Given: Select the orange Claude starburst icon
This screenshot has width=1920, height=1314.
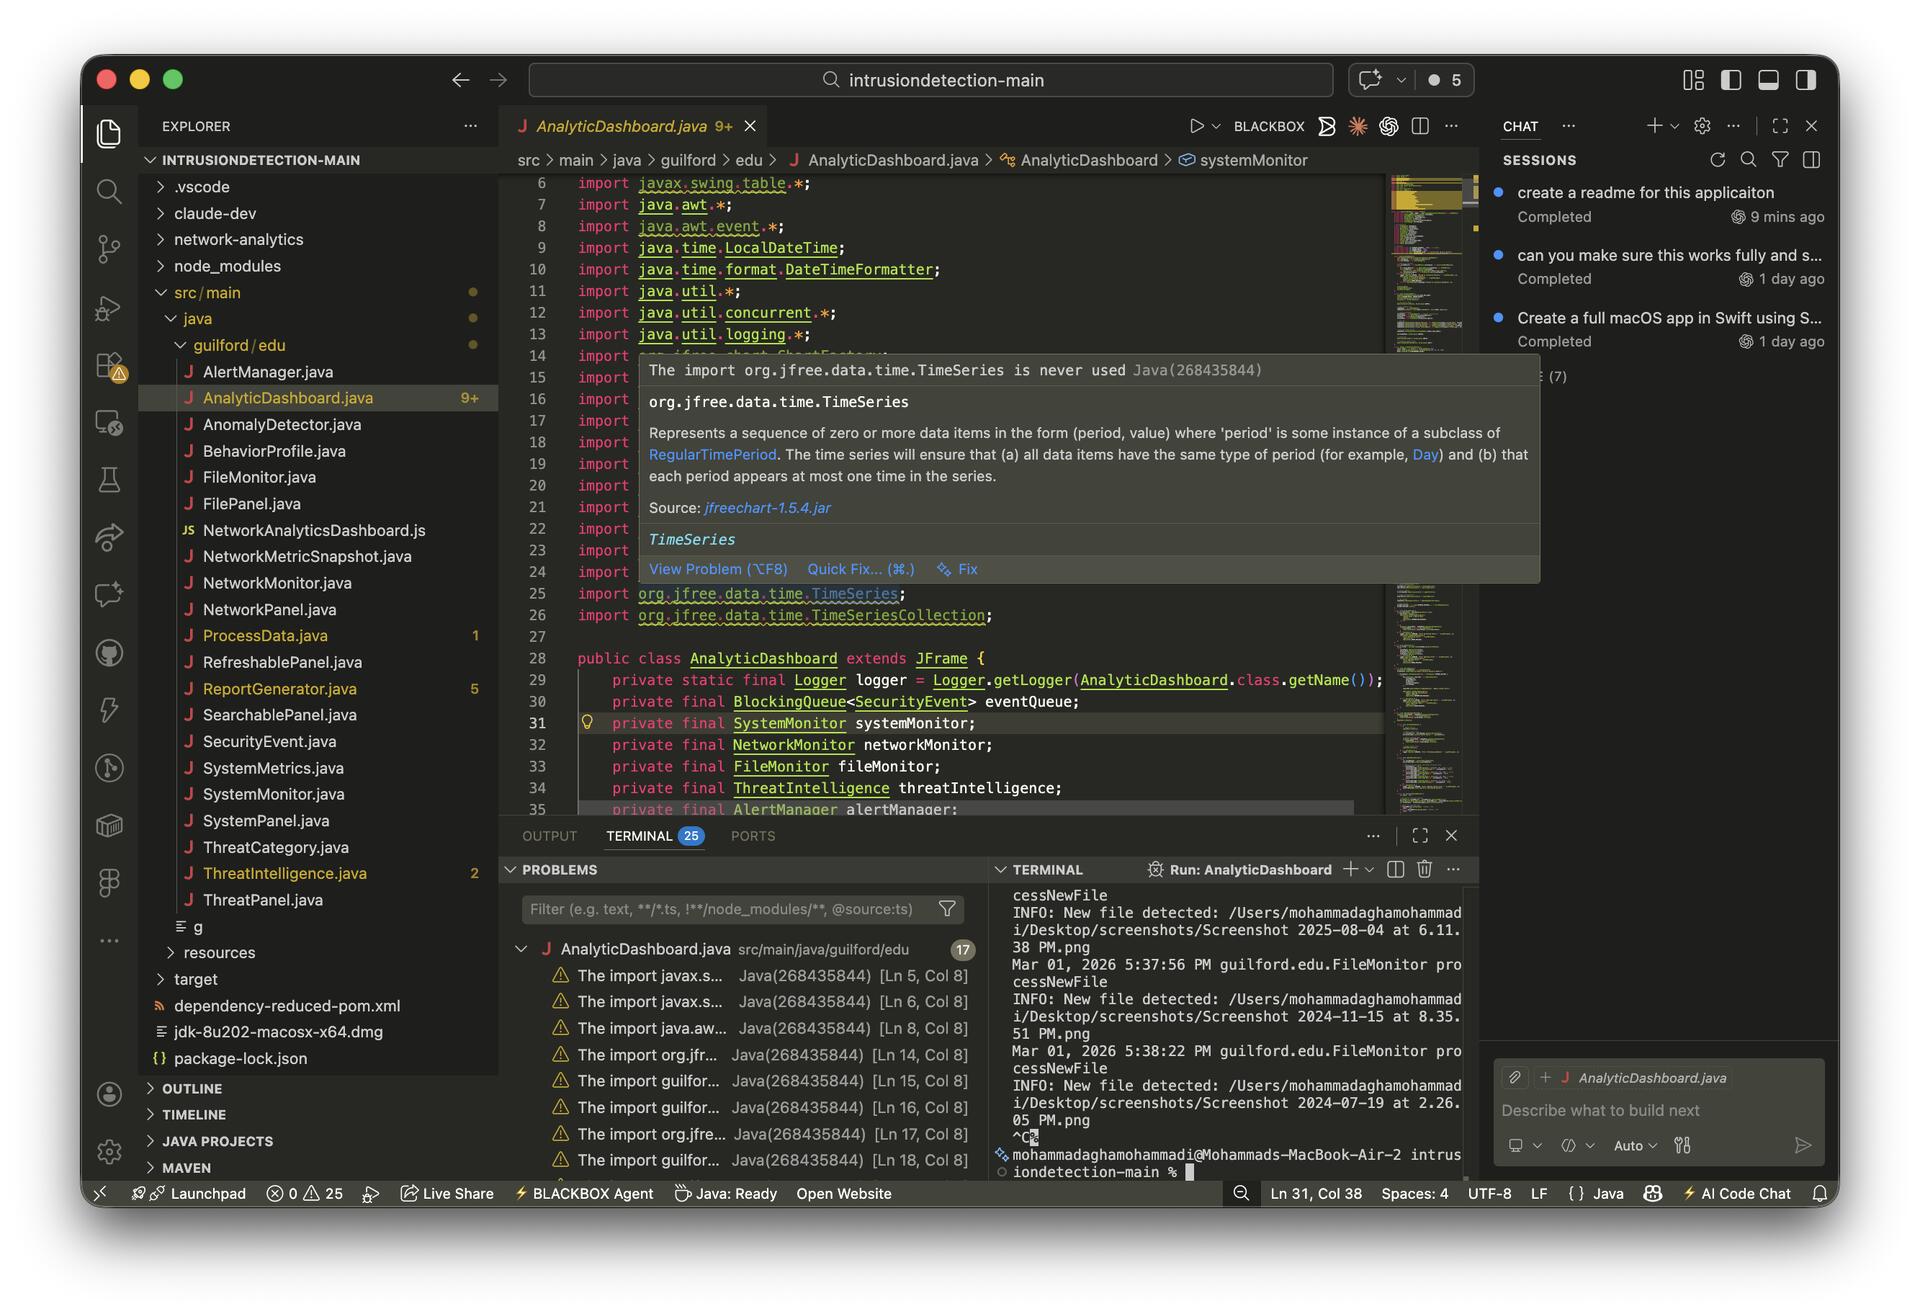Looking at the screenshot, I should click(x=1358, y=126).
